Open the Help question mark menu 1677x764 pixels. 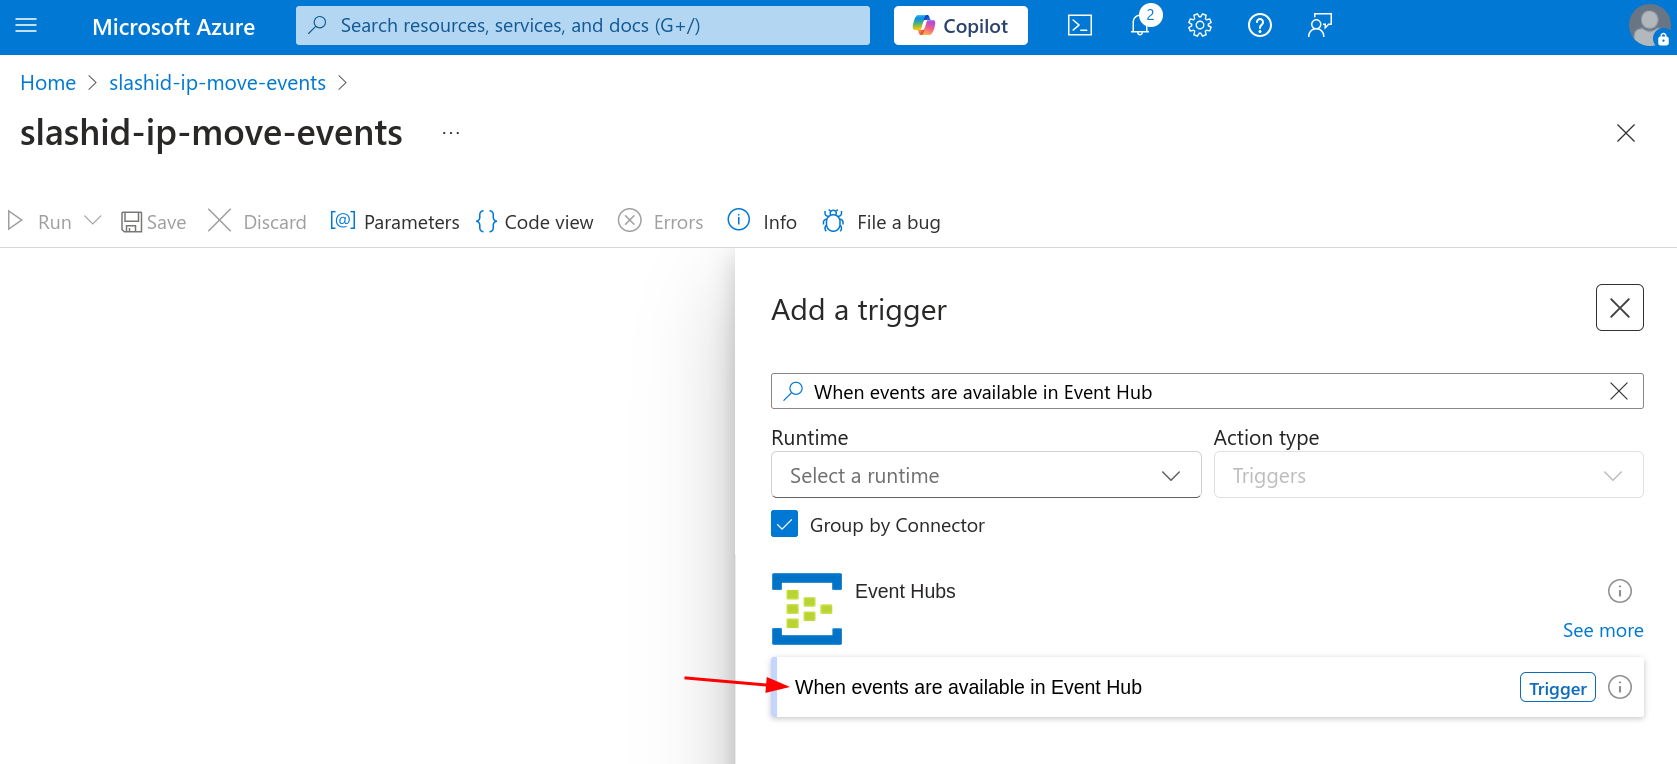pyautogui.click(x=1260, y=26)
